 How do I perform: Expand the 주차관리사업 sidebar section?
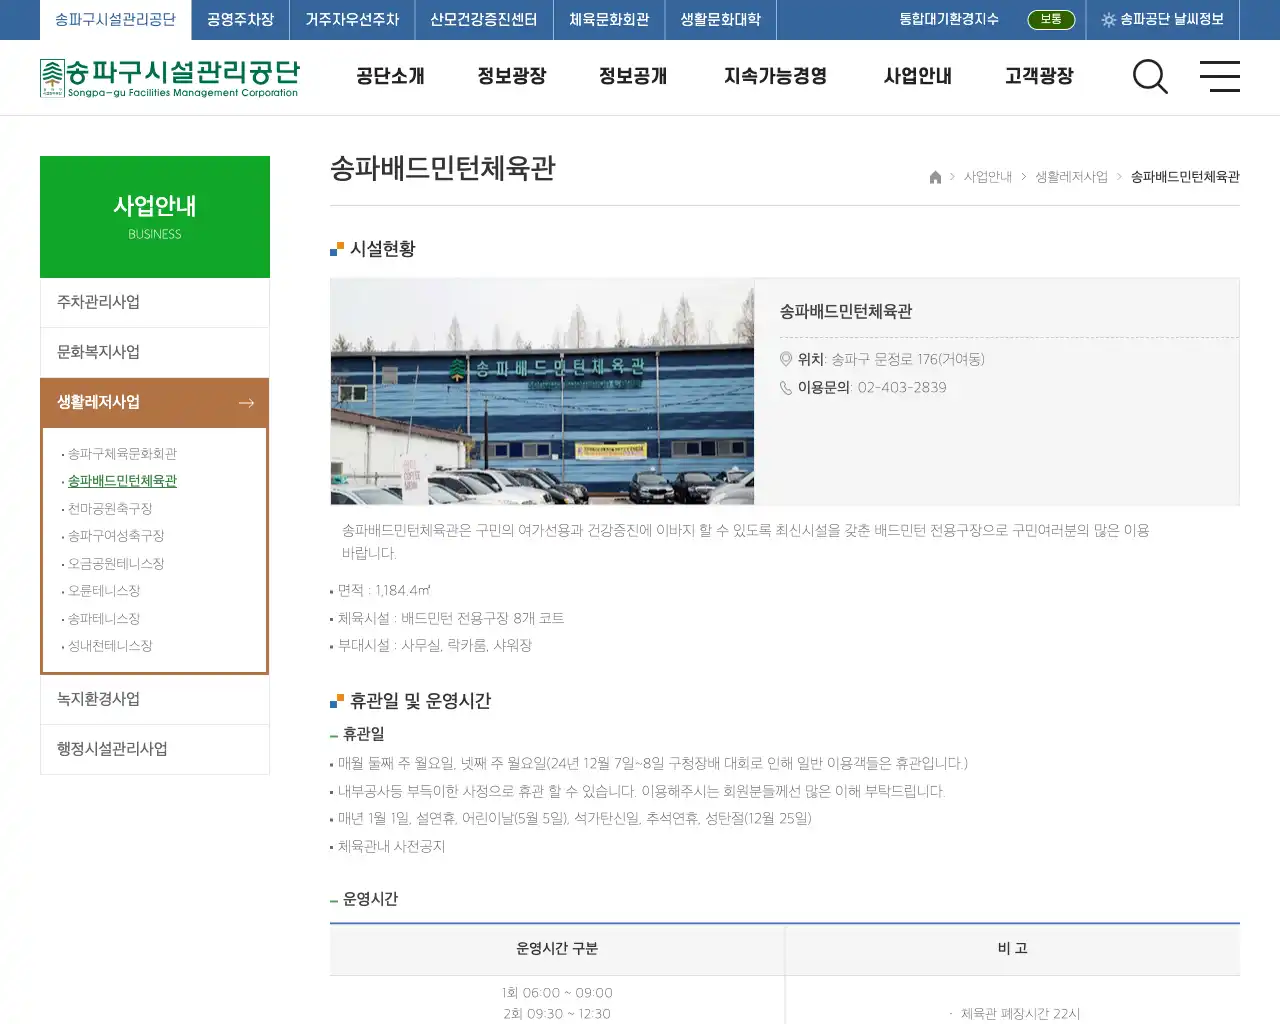tap(98, 302)
